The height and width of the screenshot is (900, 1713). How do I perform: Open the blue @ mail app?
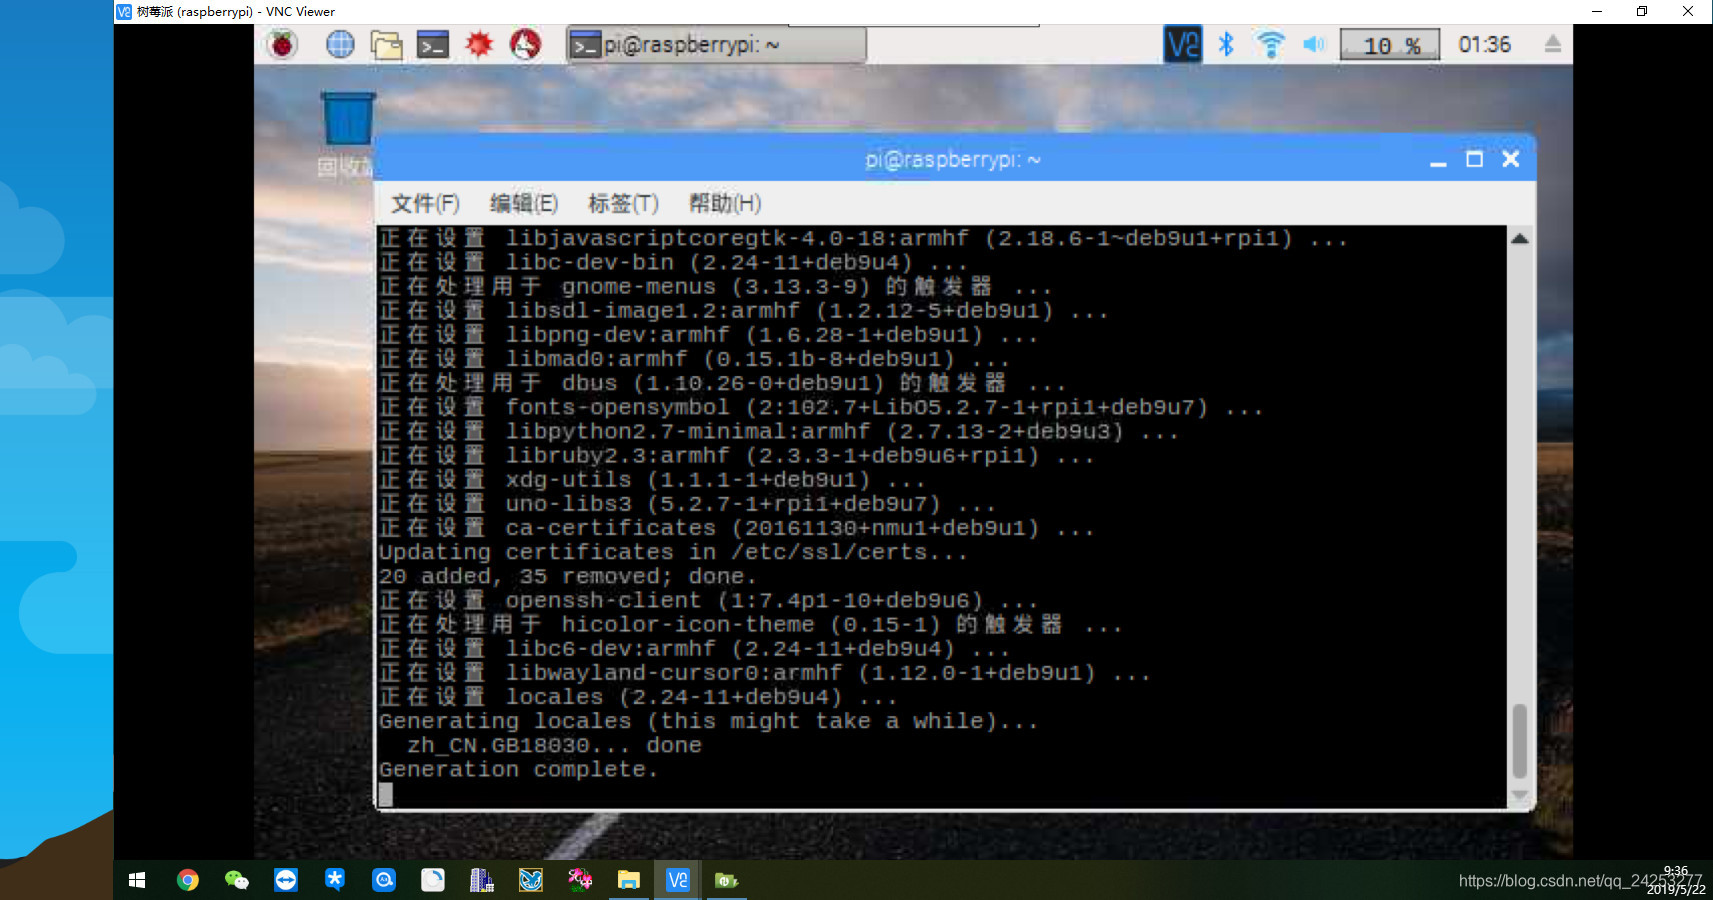(x=384, y=880)
